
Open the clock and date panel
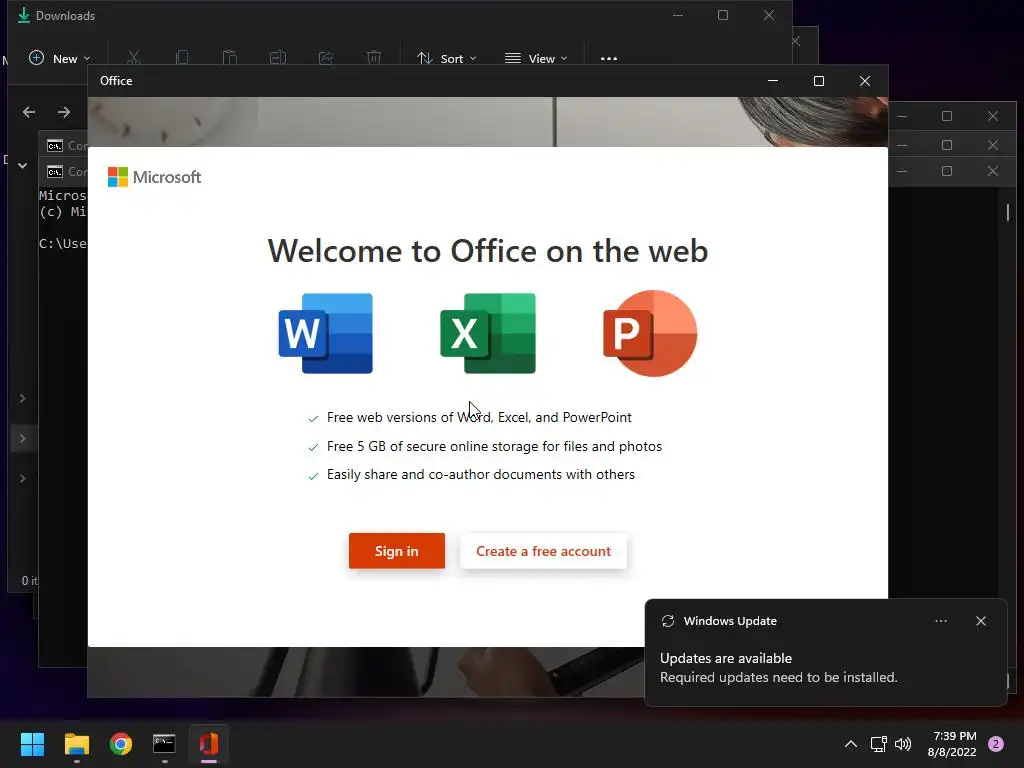click(x=952, y=744)
